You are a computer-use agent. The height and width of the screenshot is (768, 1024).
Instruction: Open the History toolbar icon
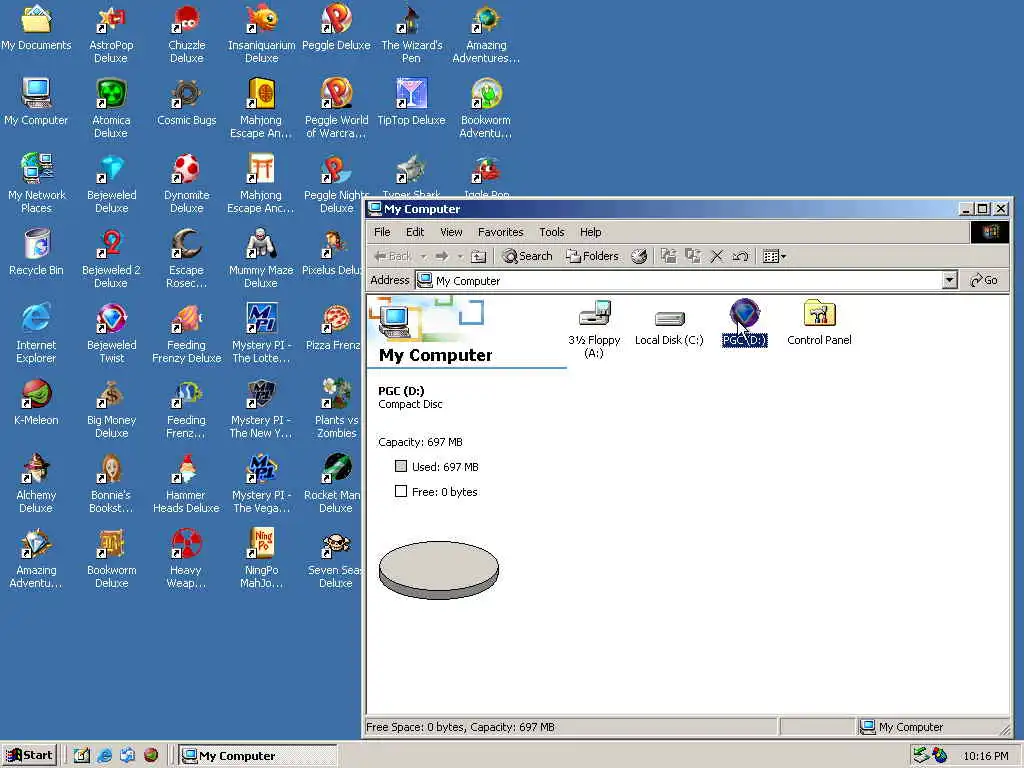click(x=639, y=256)
